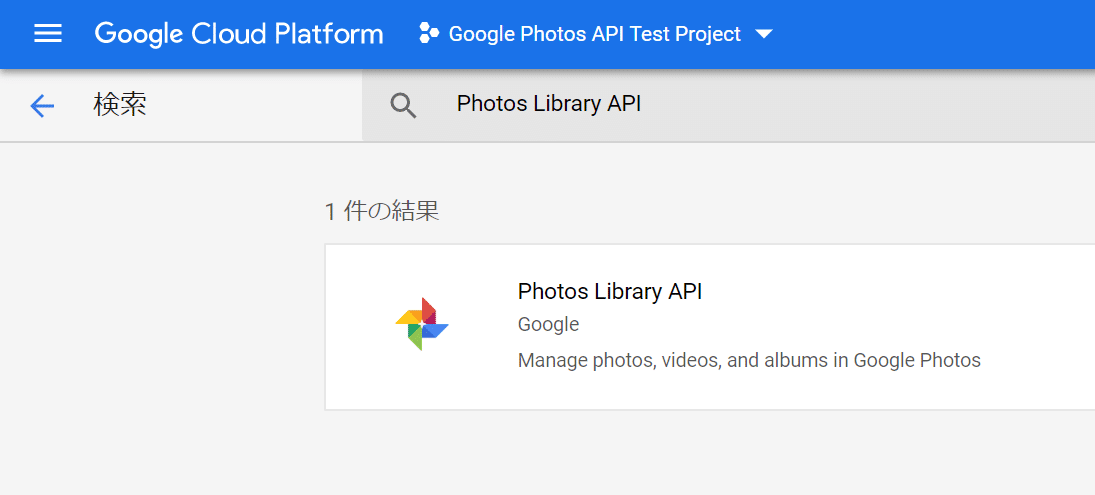This screenshot has height=495, width=1095.
Task: Open the Google Photos API Test Project selector
Action: coord(594,34)
